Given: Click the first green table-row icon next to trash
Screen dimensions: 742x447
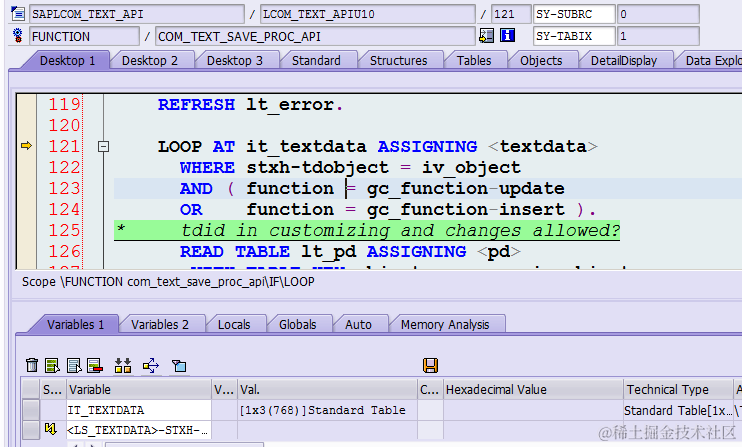Looking at the screenshot, I should coord(52,365).
